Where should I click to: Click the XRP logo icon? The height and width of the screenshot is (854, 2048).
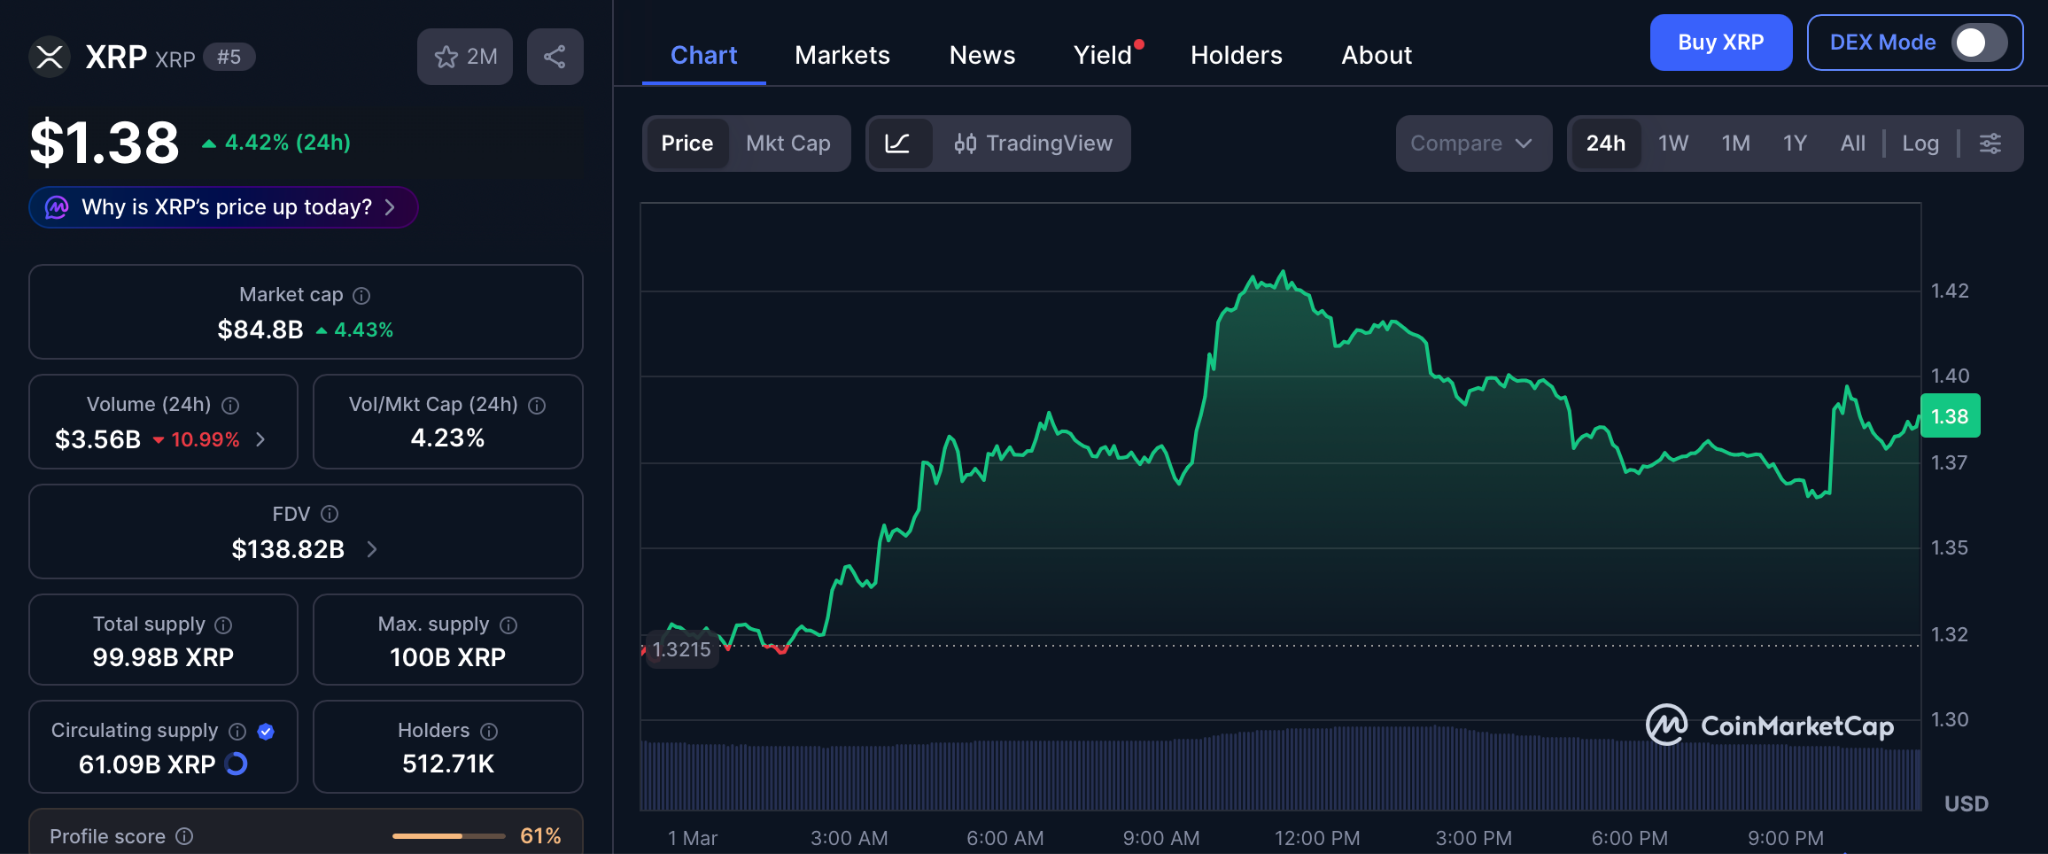pyautogui.click(x=49, y=57)
